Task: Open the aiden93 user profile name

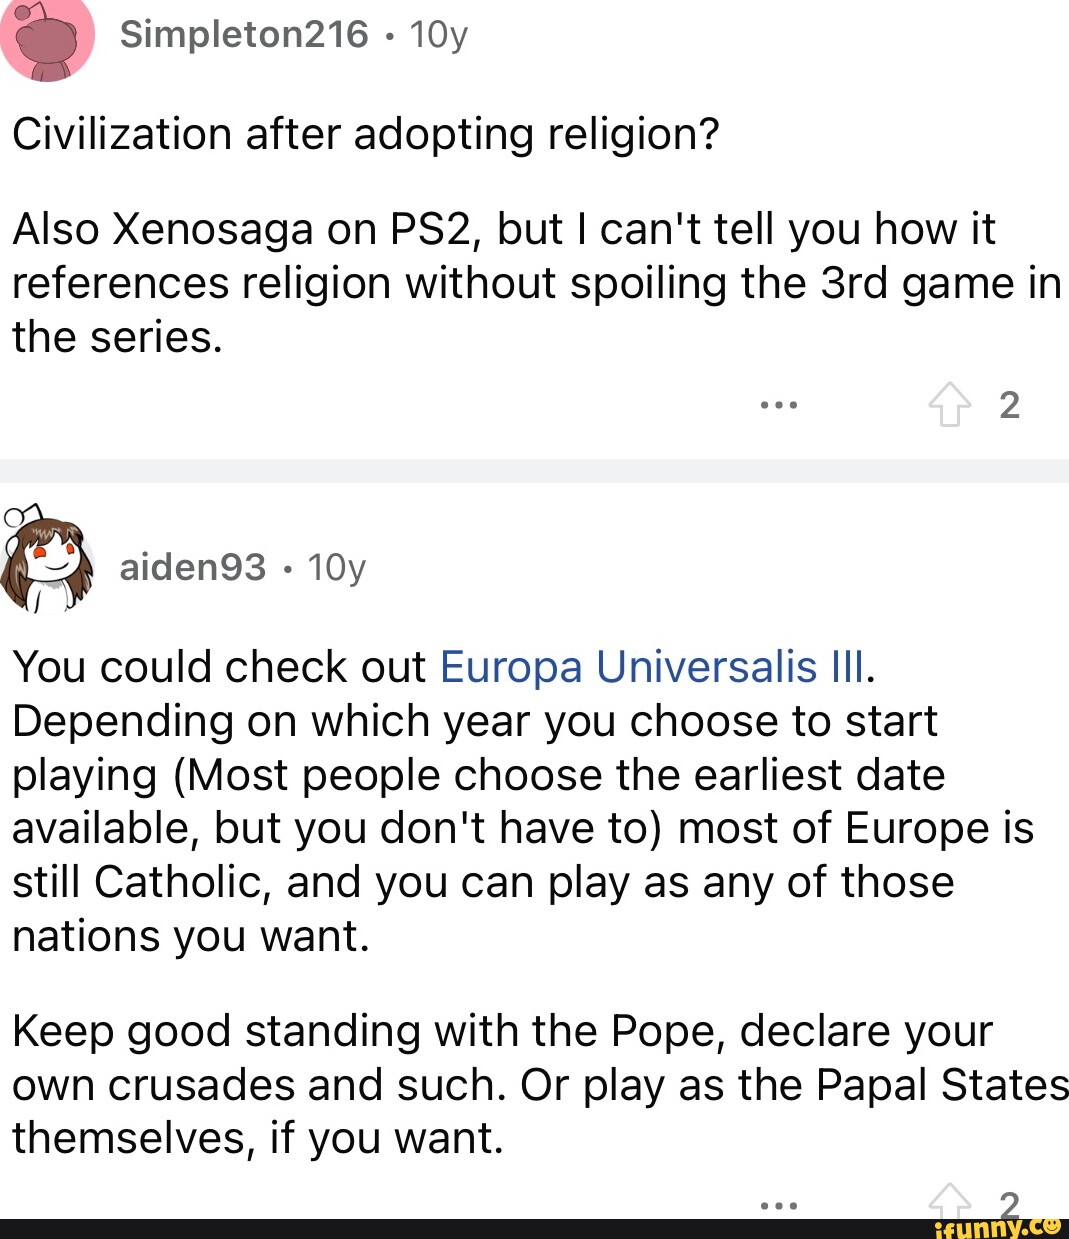Action: point(192,567)
